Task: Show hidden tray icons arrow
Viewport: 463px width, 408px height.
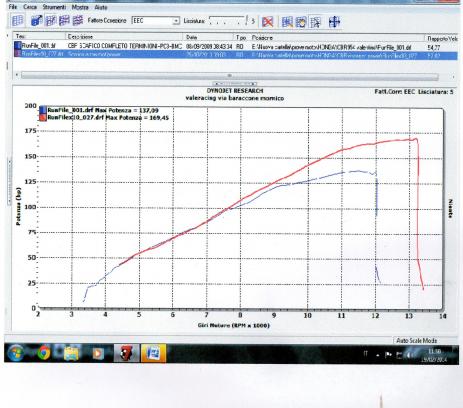Action: coord(377,355)
